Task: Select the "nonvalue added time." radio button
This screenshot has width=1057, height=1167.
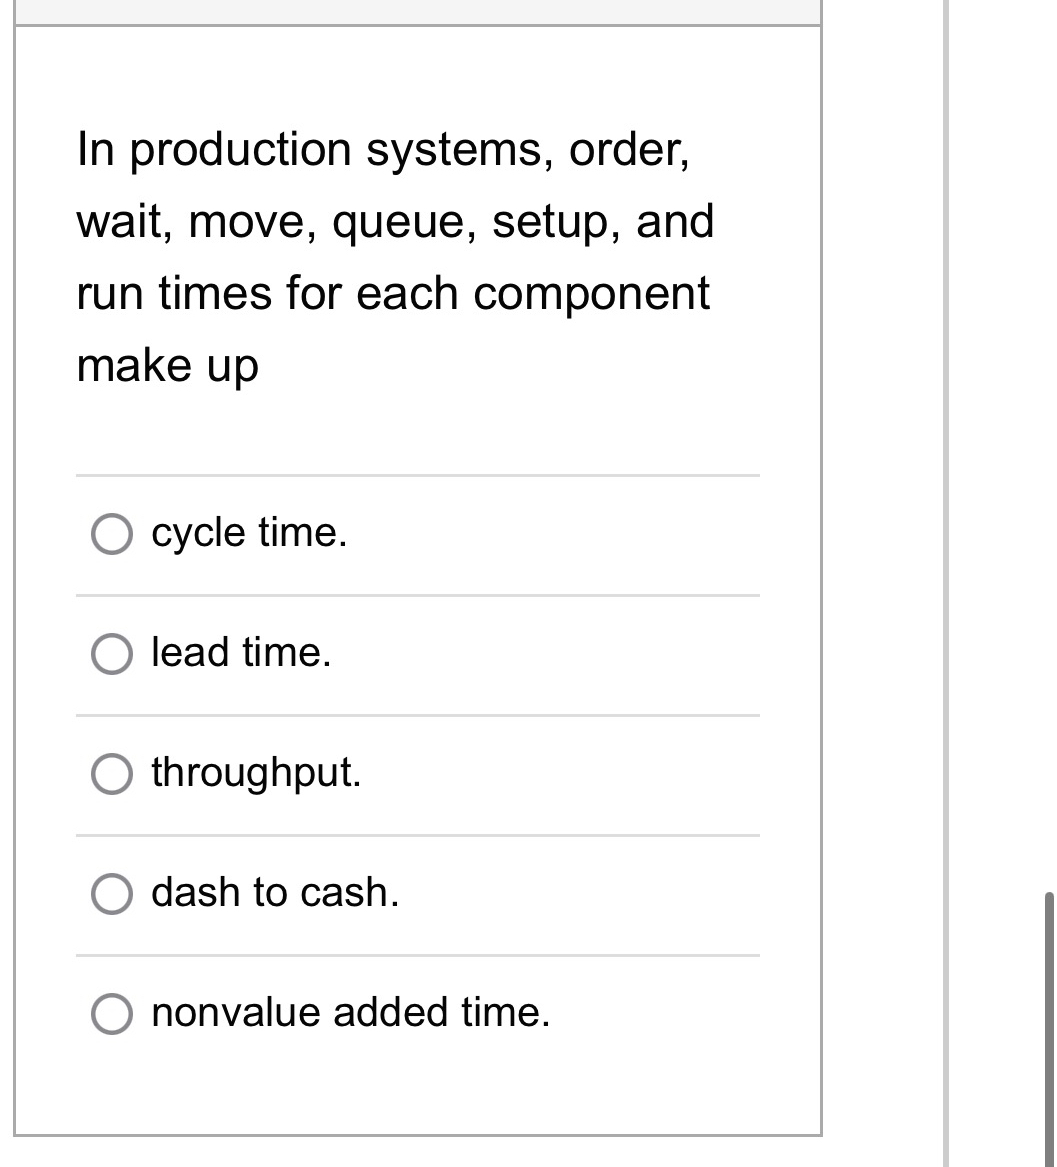Action: 113,1014
